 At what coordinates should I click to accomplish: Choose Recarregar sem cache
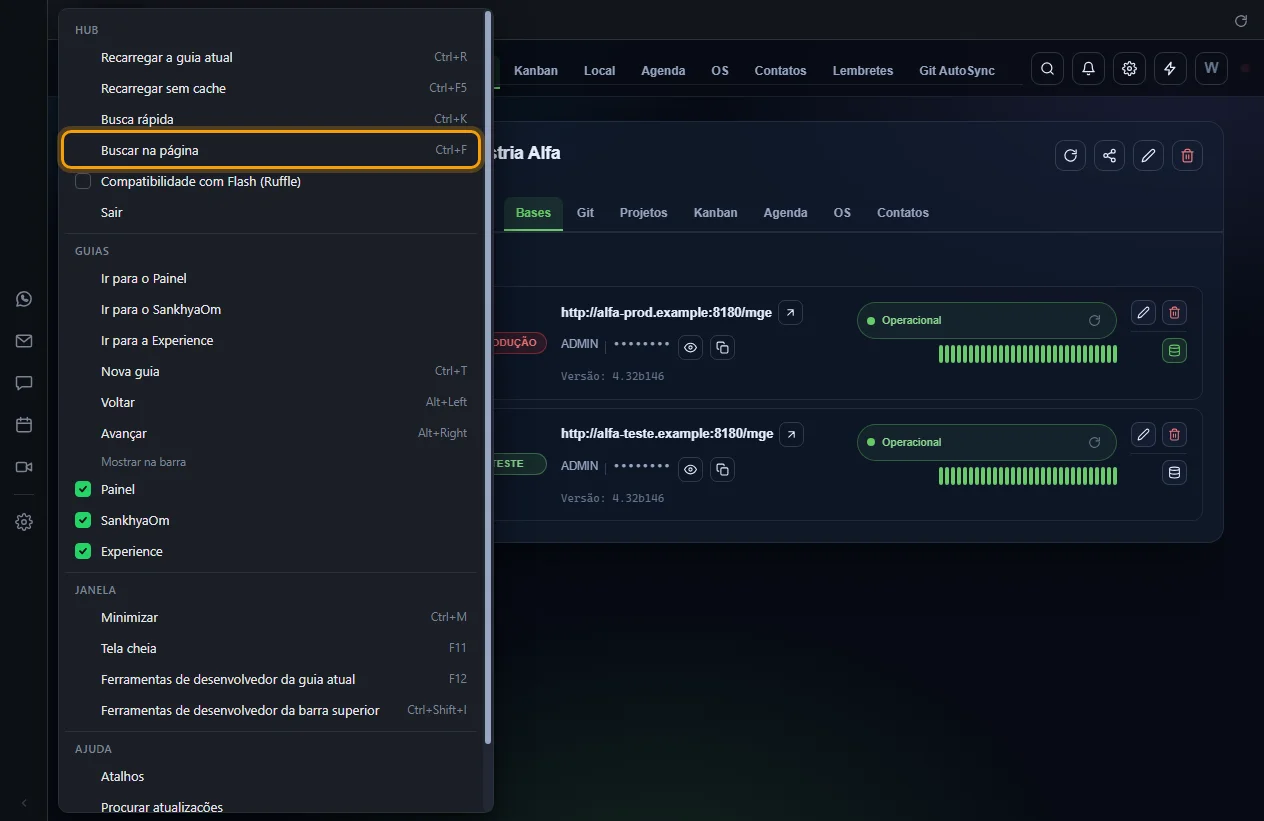coord(271,88)
